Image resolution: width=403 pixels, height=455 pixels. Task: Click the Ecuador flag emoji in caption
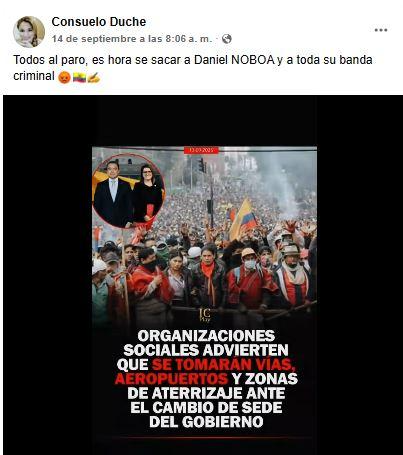click(79, 77)
